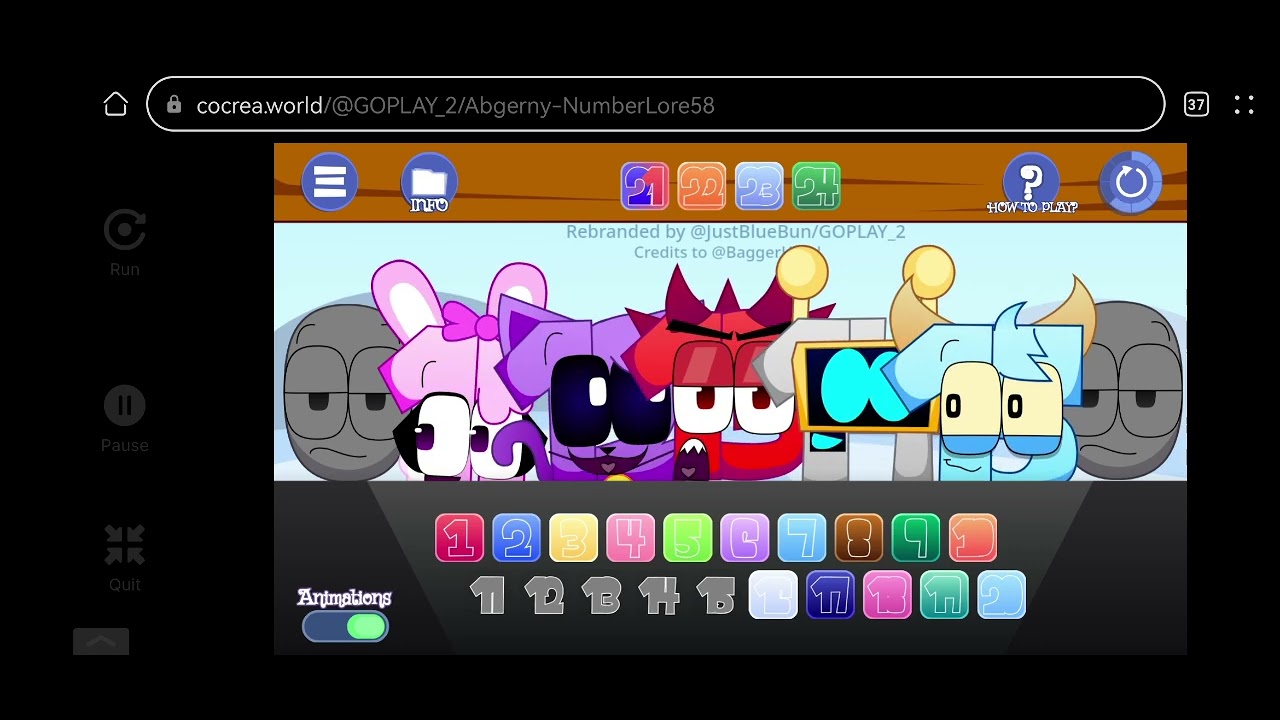Pick the light blue number 7 tile
Viewport: 1280px width, 720px height.
[x=802, y=538]
